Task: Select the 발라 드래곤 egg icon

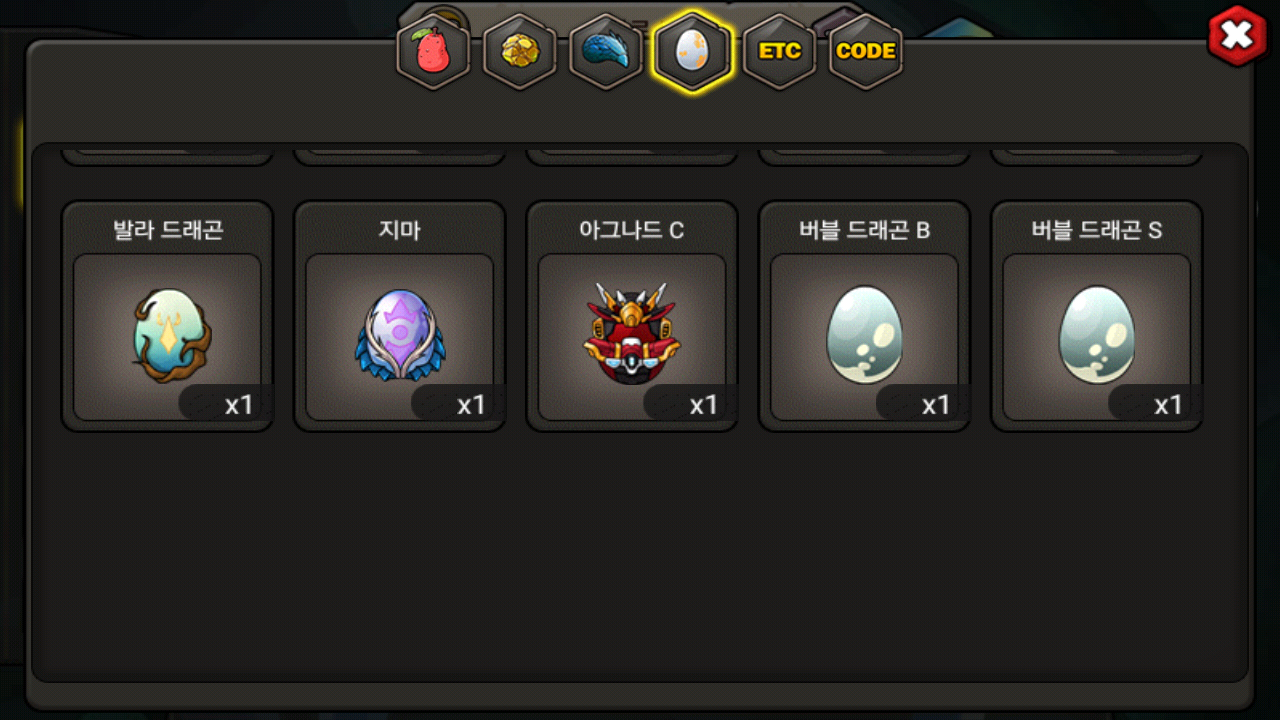Action: tap(167, 336)
